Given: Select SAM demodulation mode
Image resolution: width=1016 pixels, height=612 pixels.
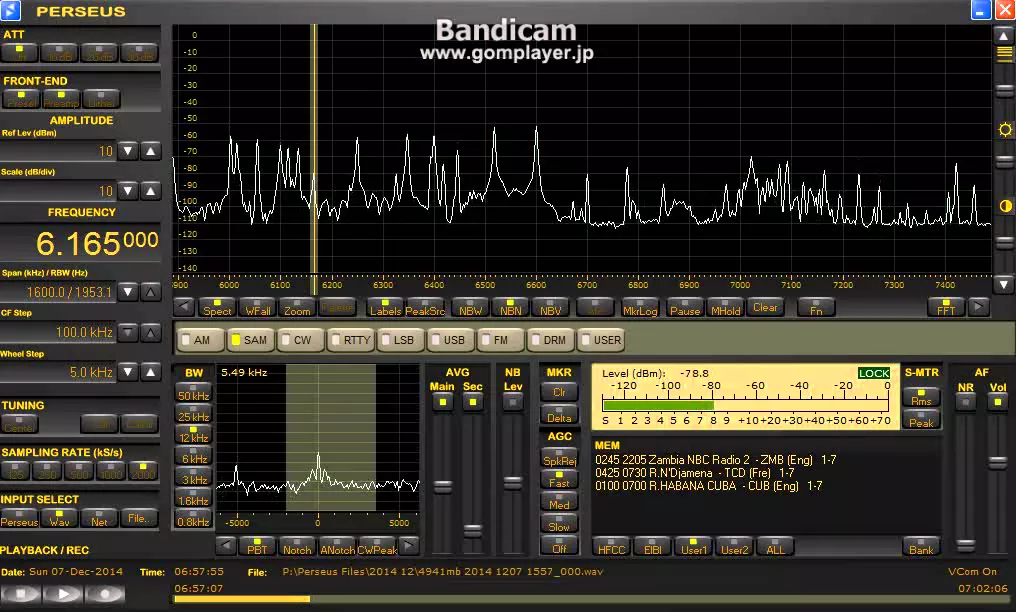Looking at the screenshot, I should click(x=251, y=340).
